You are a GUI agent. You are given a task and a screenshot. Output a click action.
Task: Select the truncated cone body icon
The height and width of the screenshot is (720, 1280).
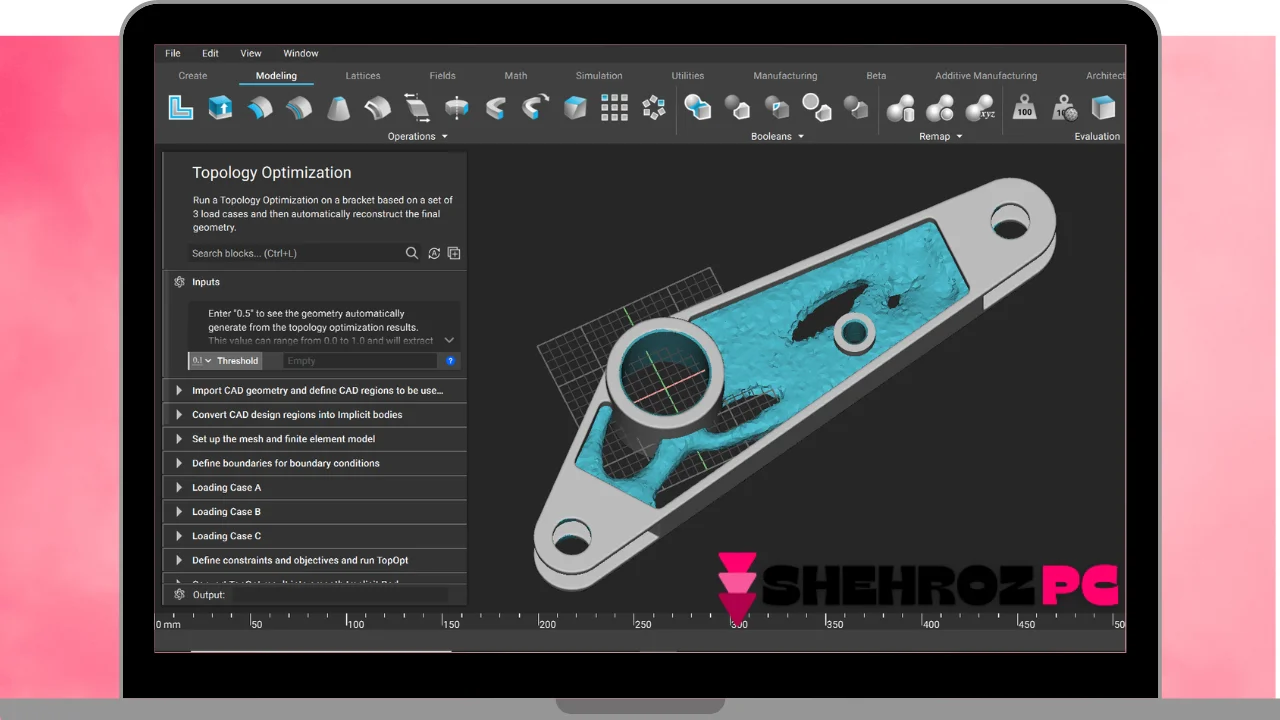(x=338, y=107)
